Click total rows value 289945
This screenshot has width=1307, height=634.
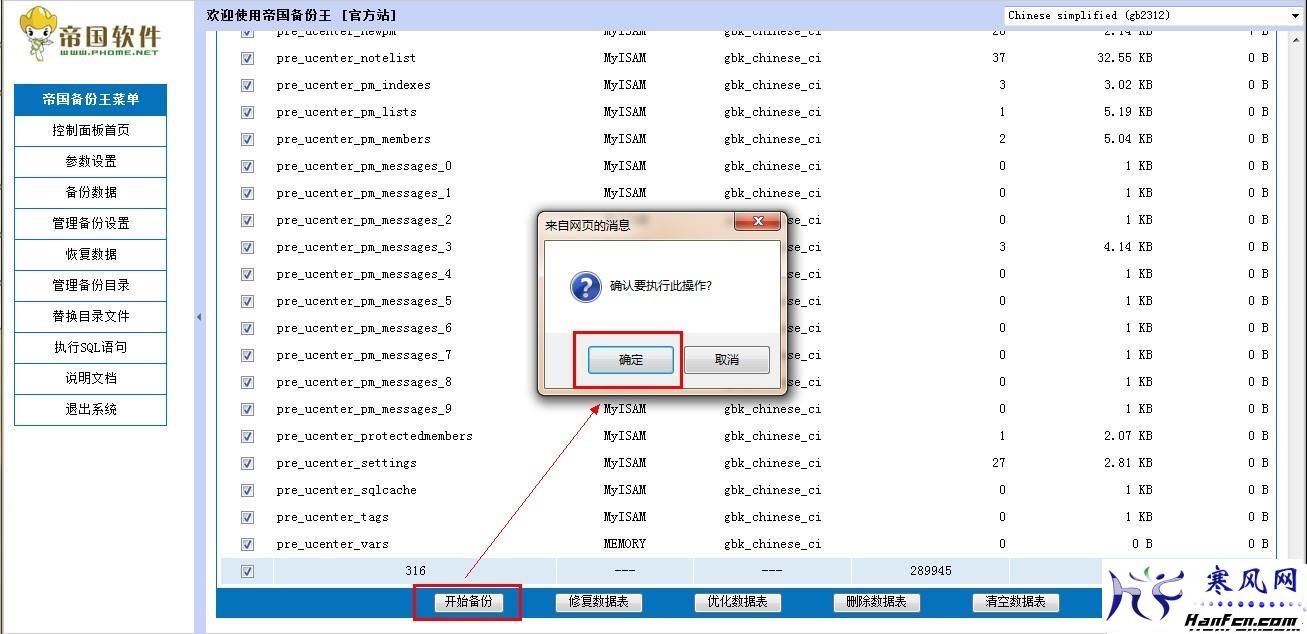coord(930,572)
